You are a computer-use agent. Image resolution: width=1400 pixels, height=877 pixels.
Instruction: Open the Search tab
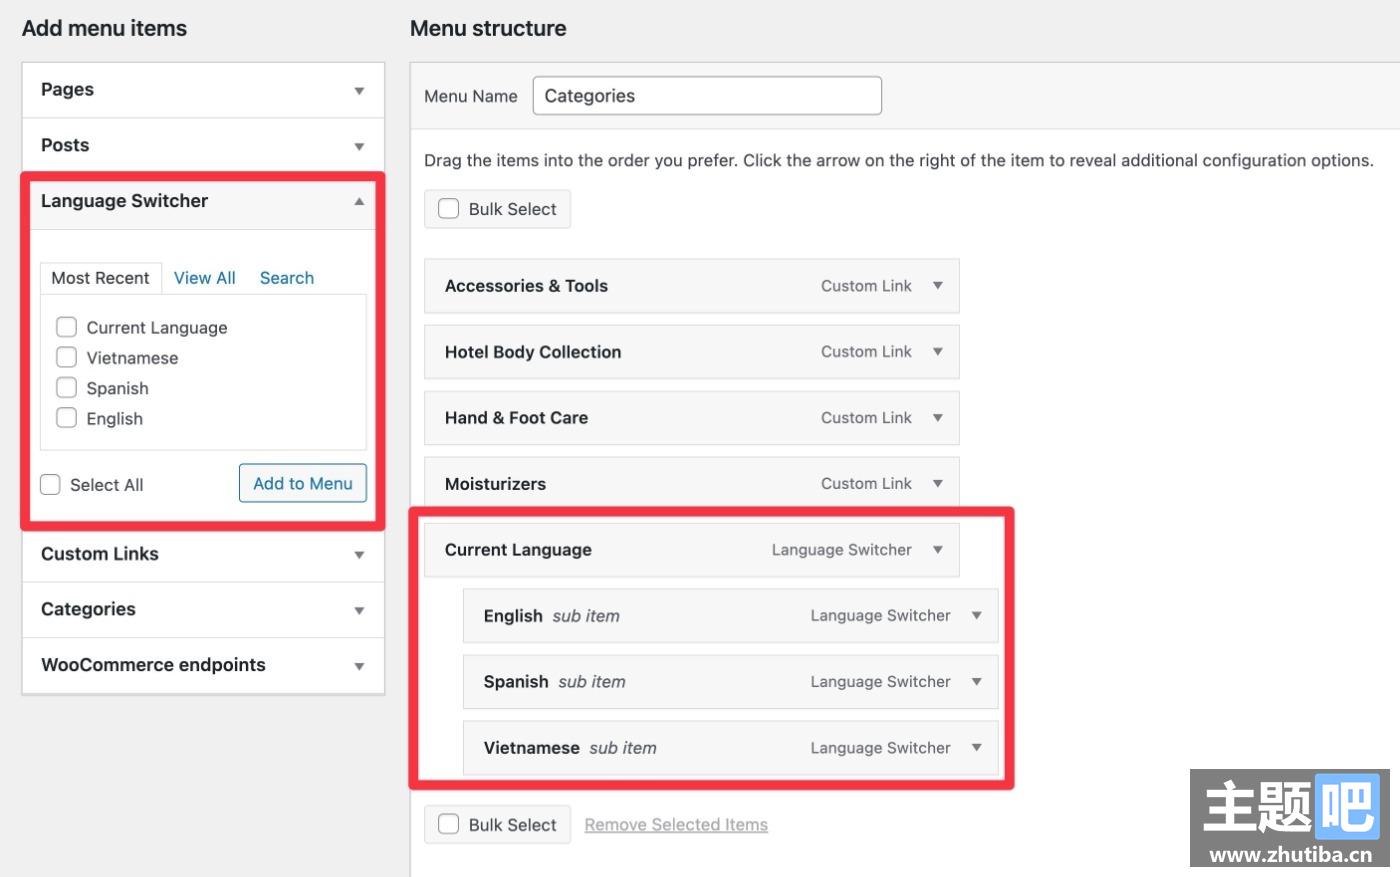tap(286, 278)
